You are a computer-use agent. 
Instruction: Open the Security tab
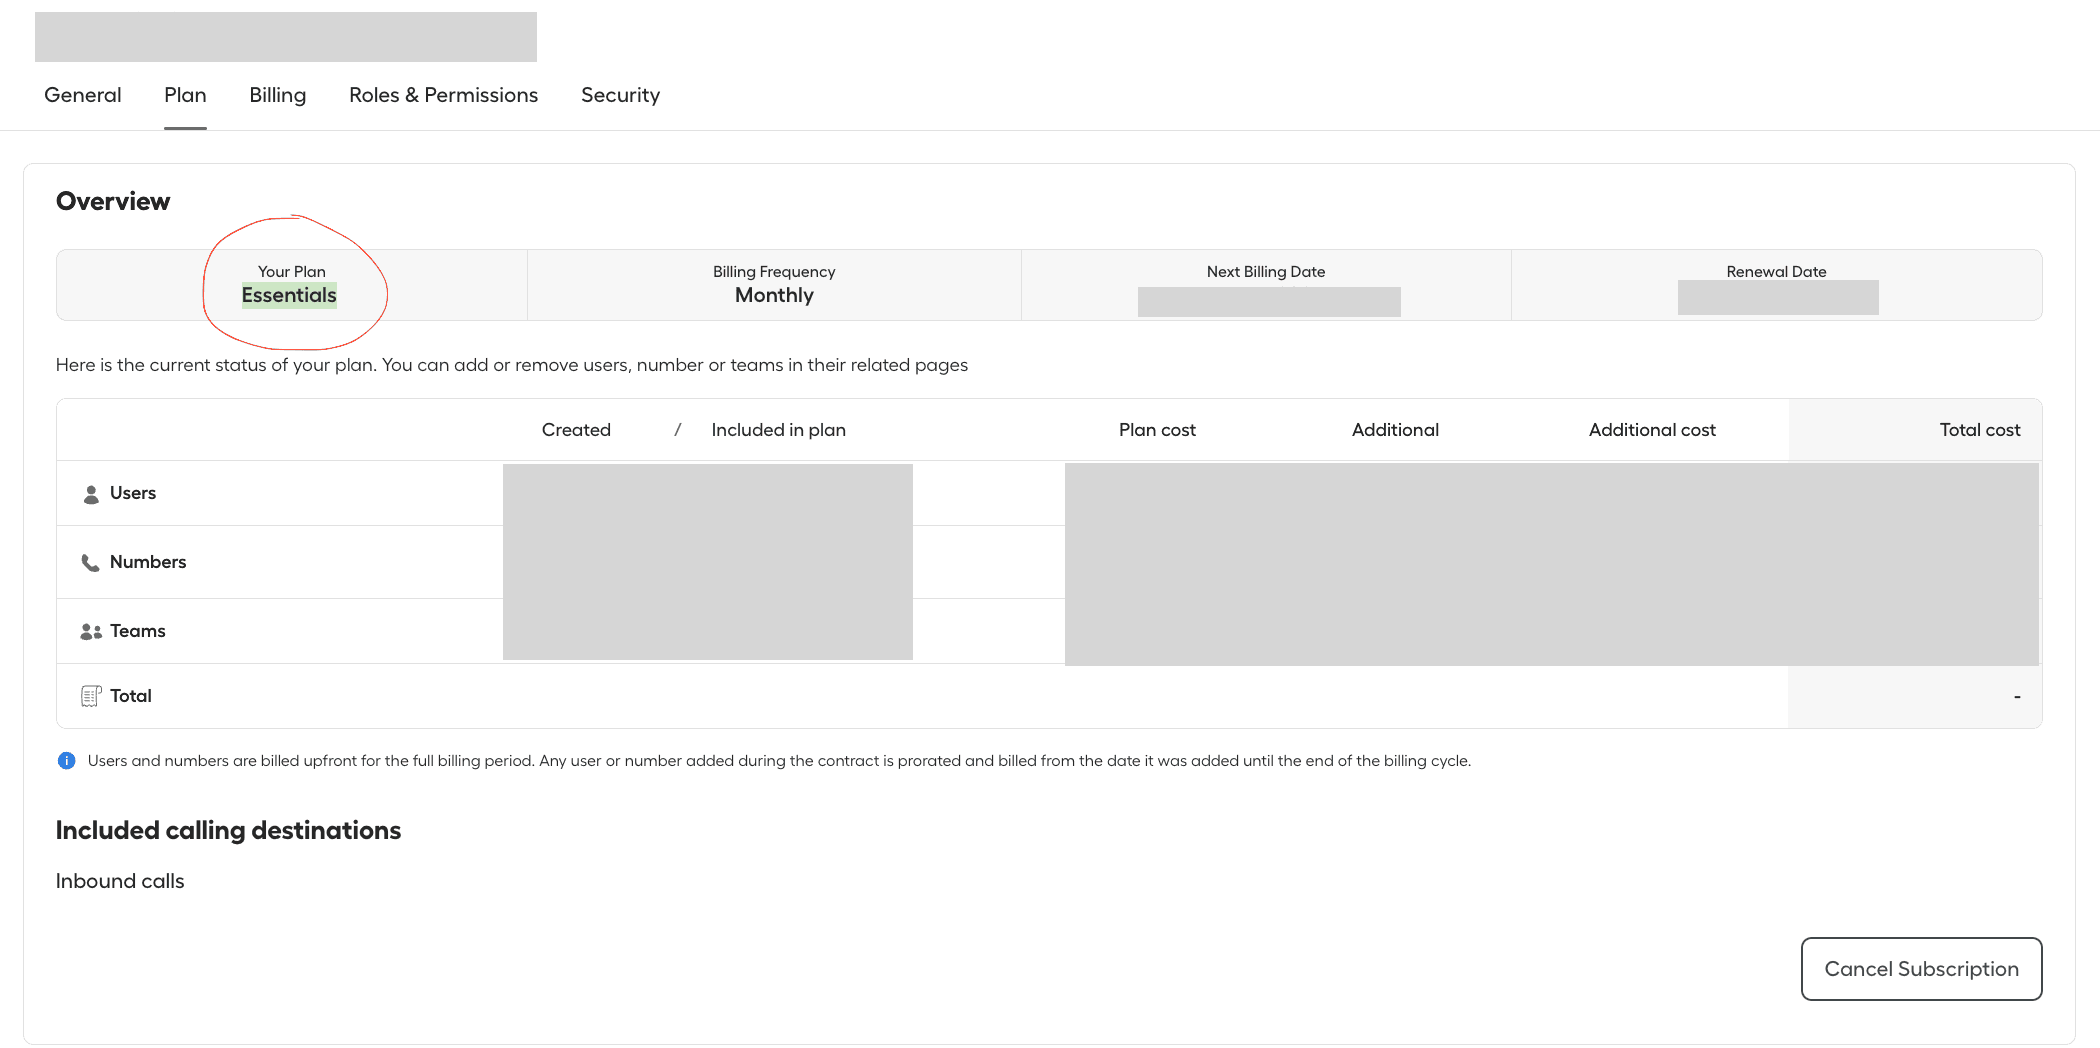(x=620, y=95)
